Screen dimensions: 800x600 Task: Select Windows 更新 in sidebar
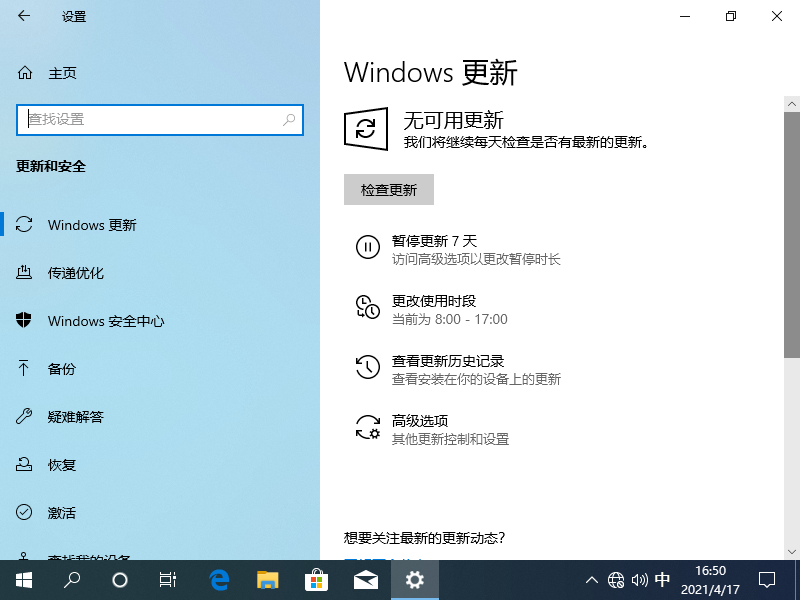coord(92,225)
